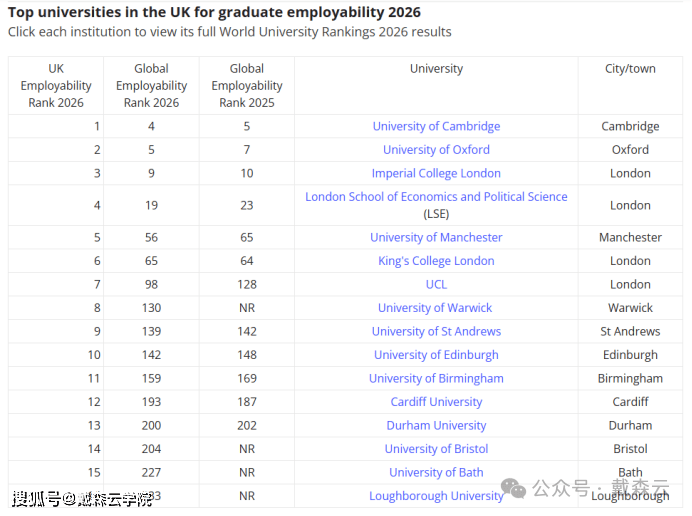692x516 pixels.
Task: Open the University of Oxford link
Action: (x=436, y=150)
